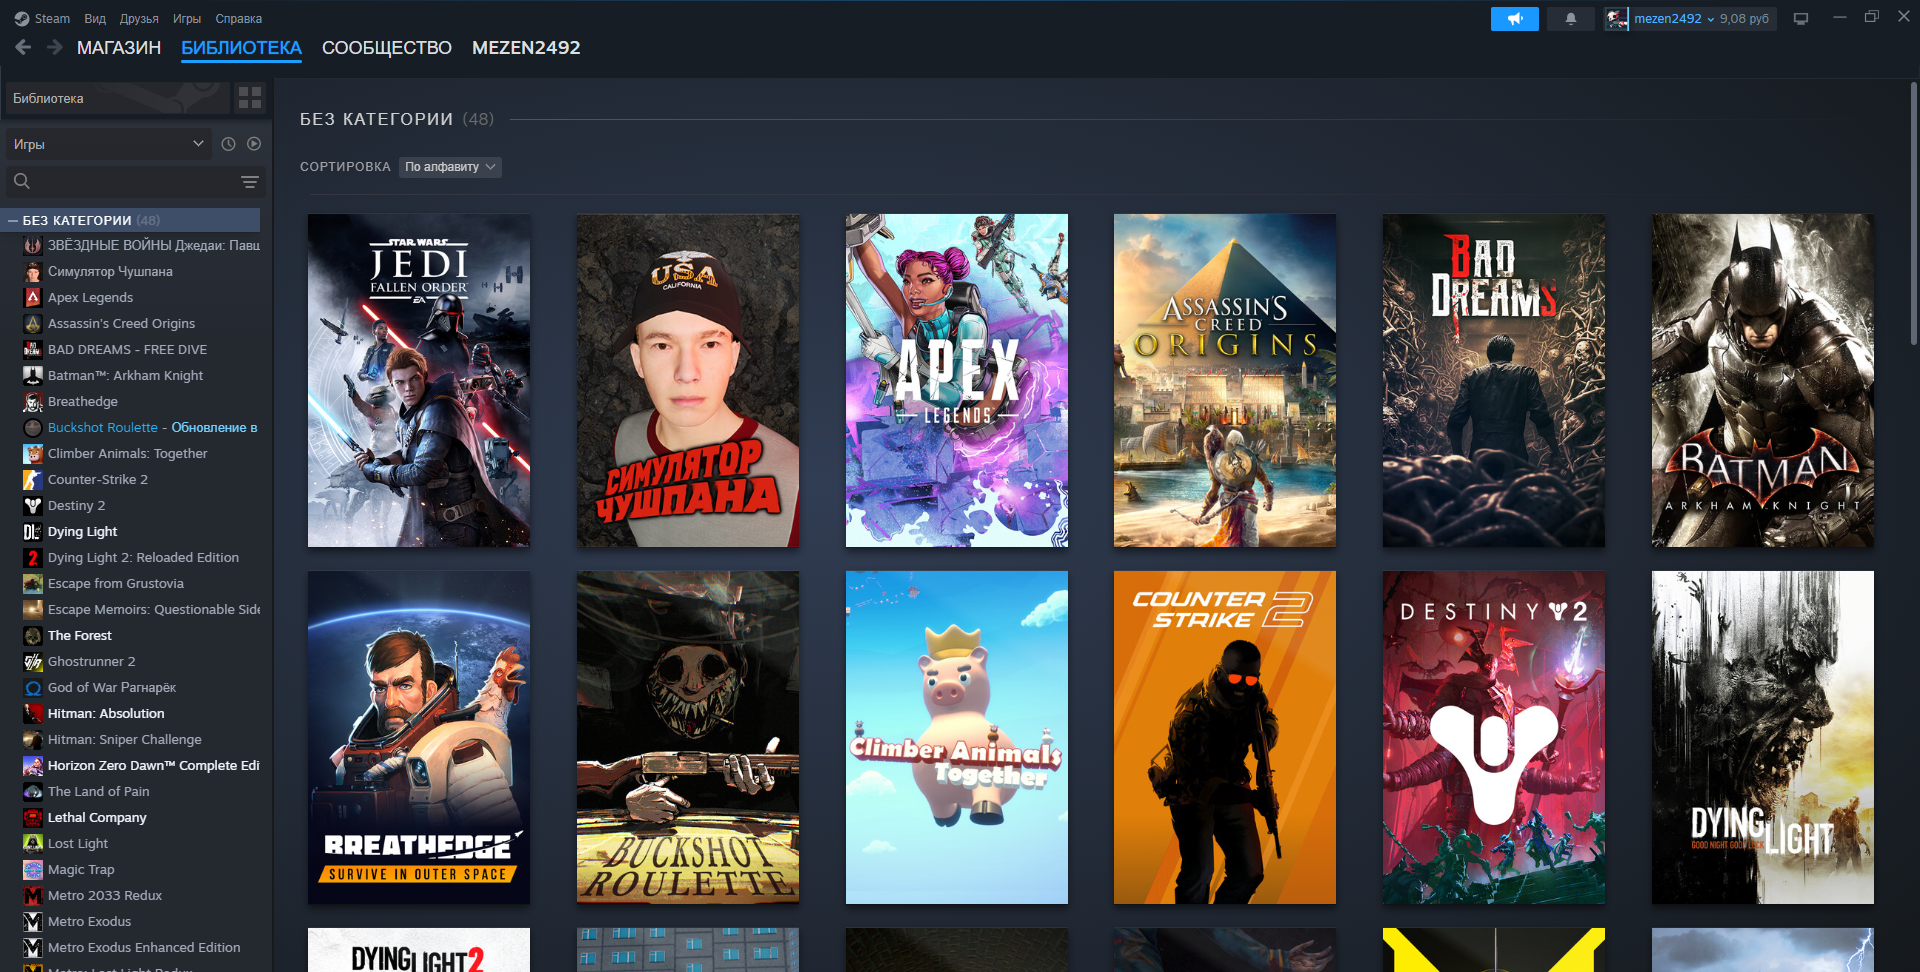Select Magic Trap in sidebar
This screenshot has width=1920, height=972.
(x=140, y=869)
